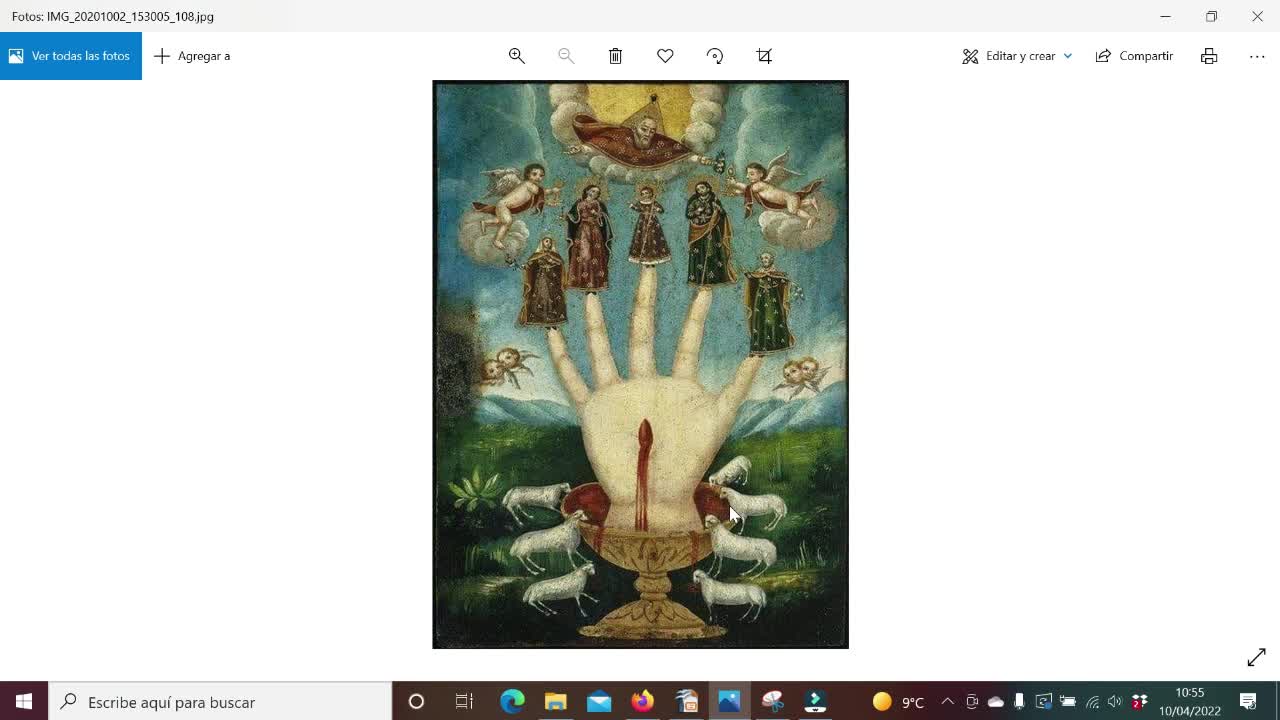This screenshot has height=720, width=1280.
Task: Open OneDrive cloud tray icon
Action: [x=996, y=702]
